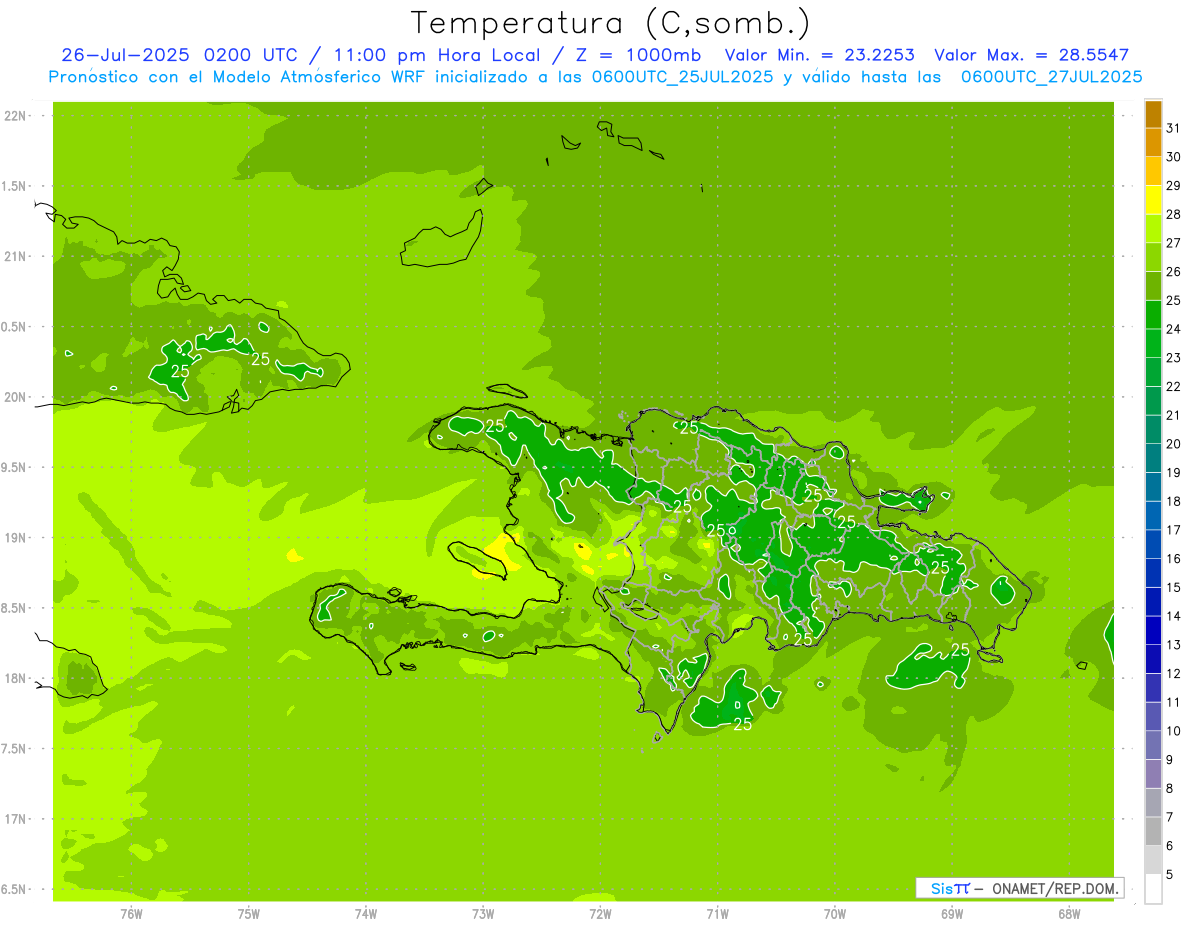Image resolution: width=1200 pixels, height=927 pixels.
Task: Click legend value '28'
Action: (1174, 214)
